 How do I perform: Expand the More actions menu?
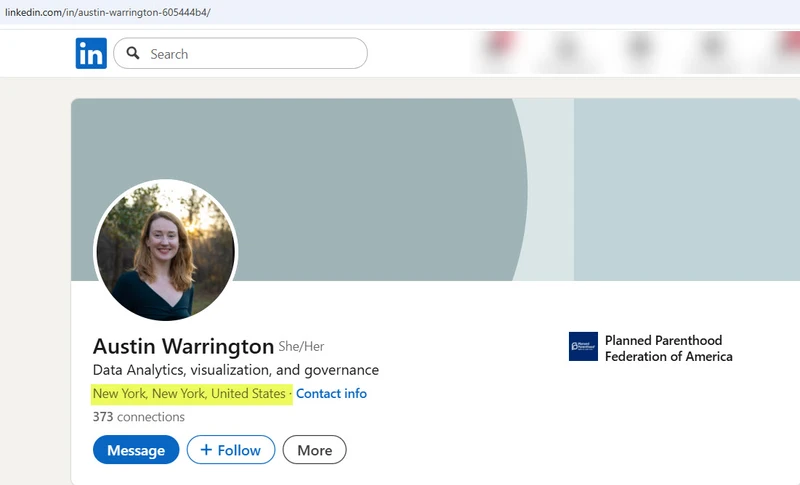314,450
